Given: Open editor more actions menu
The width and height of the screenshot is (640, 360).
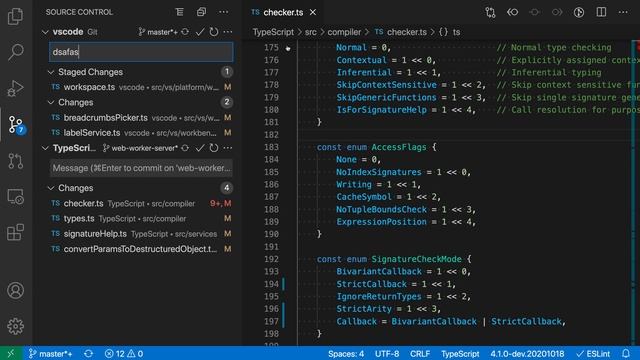Looking at the screenshot, I should [x=623, y=12].
